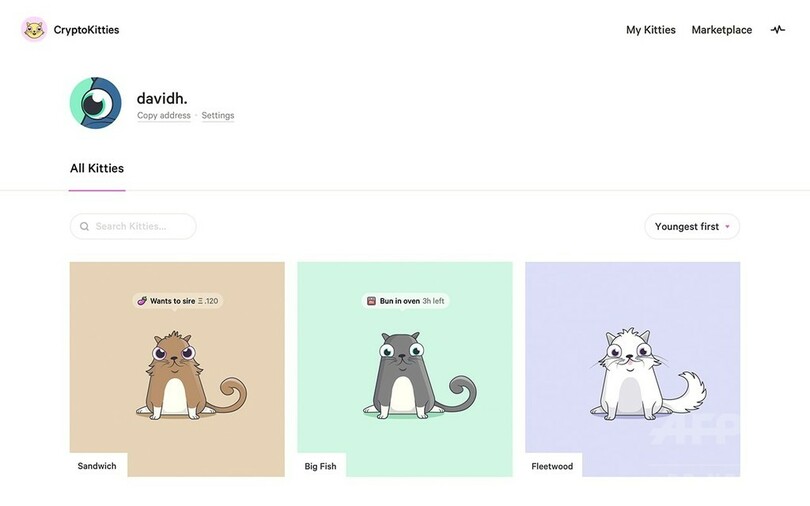Click the oven icon on Big Fish's badge
This screenshot has height=506, width=810.
click(371, 300)
